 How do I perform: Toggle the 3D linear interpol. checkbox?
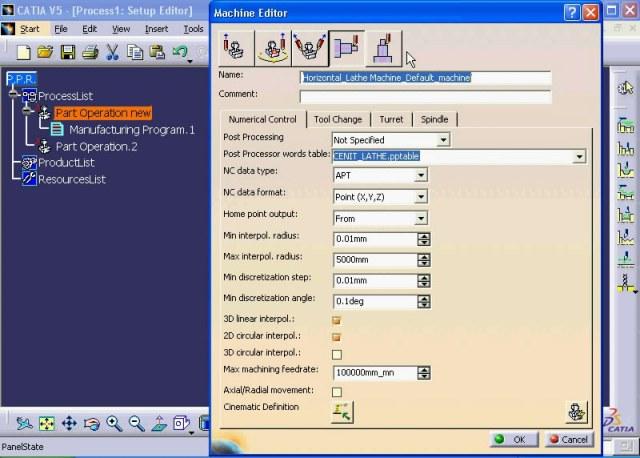336,320
